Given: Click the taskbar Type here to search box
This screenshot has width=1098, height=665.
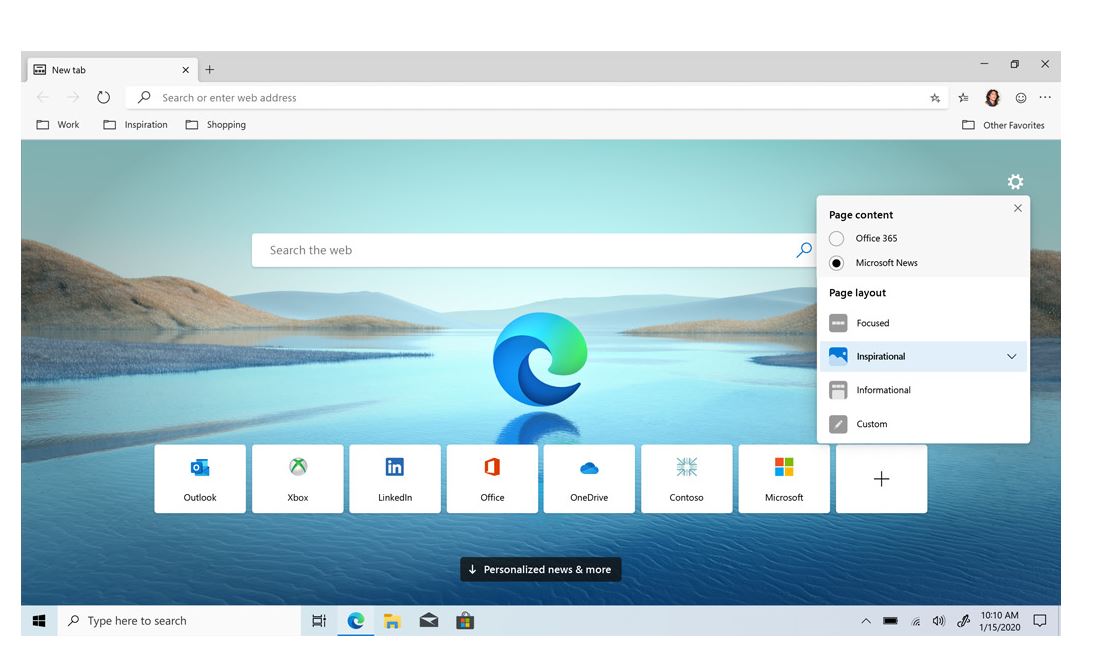Looking at the screenshot, I should [x=179, y=621].
